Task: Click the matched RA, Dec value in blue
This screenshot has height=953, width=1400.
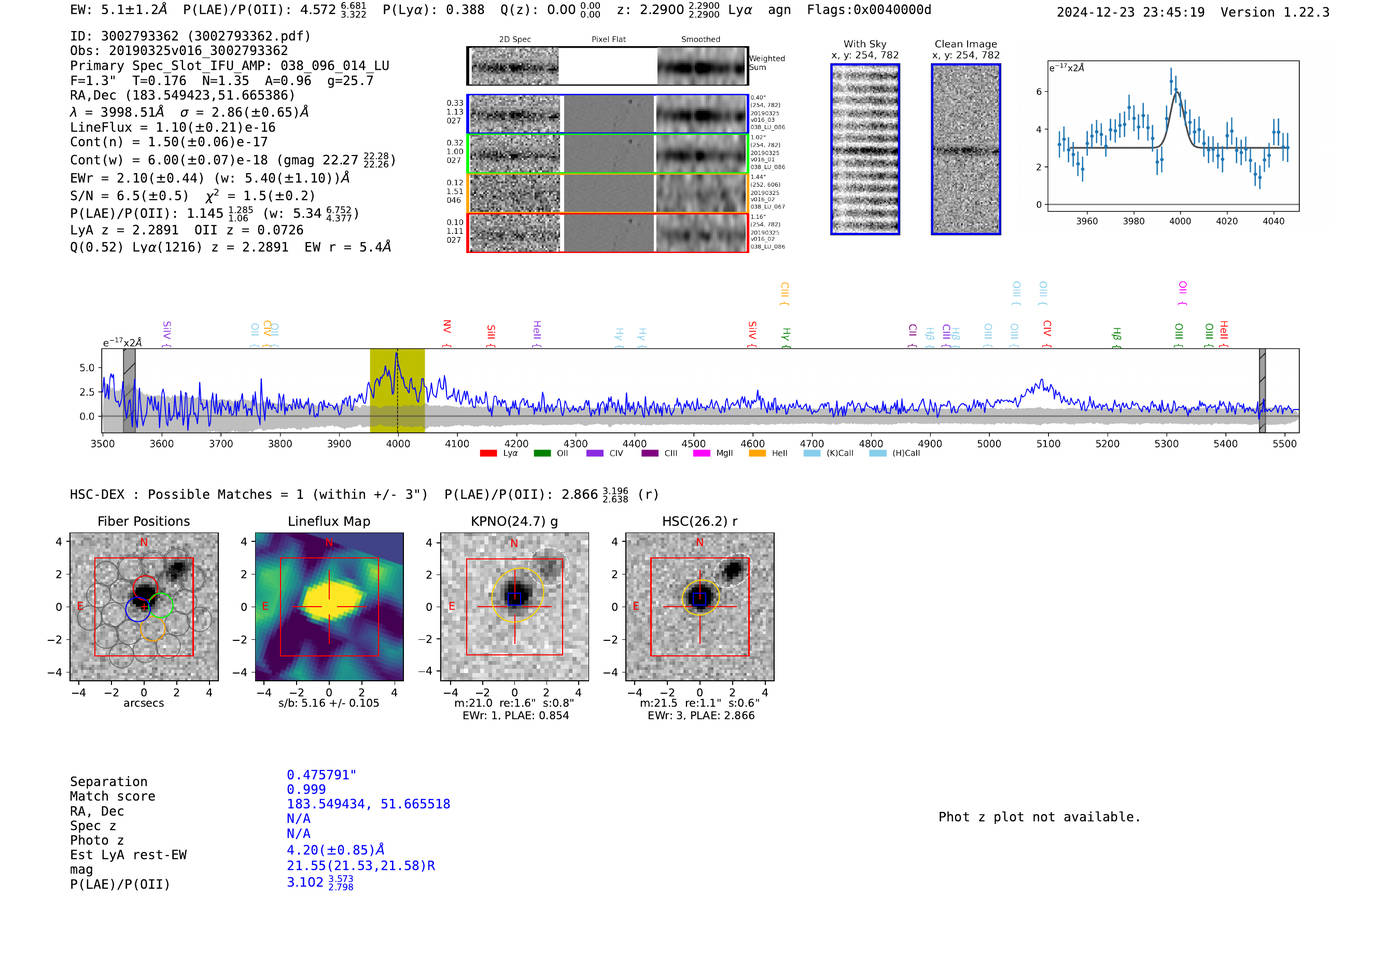Action: point(368,804)
